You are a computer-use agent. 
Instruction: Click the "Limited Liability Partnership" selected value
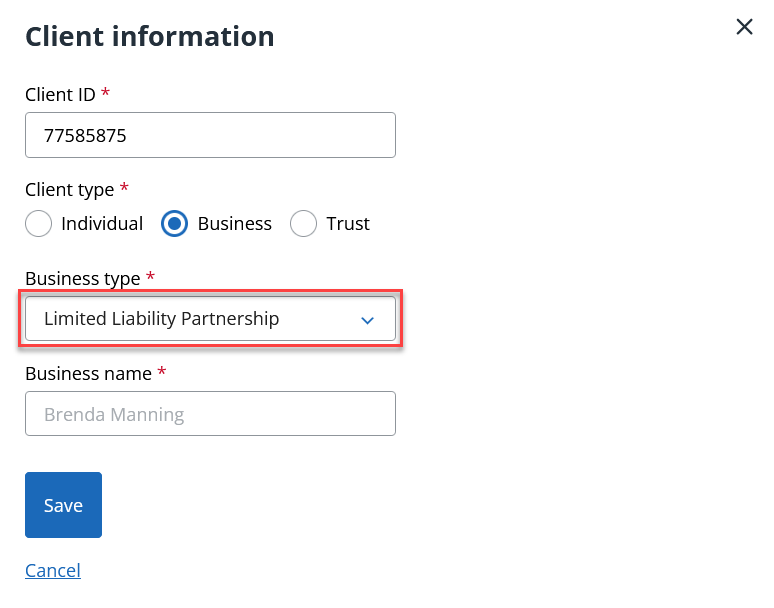(161, 319)
